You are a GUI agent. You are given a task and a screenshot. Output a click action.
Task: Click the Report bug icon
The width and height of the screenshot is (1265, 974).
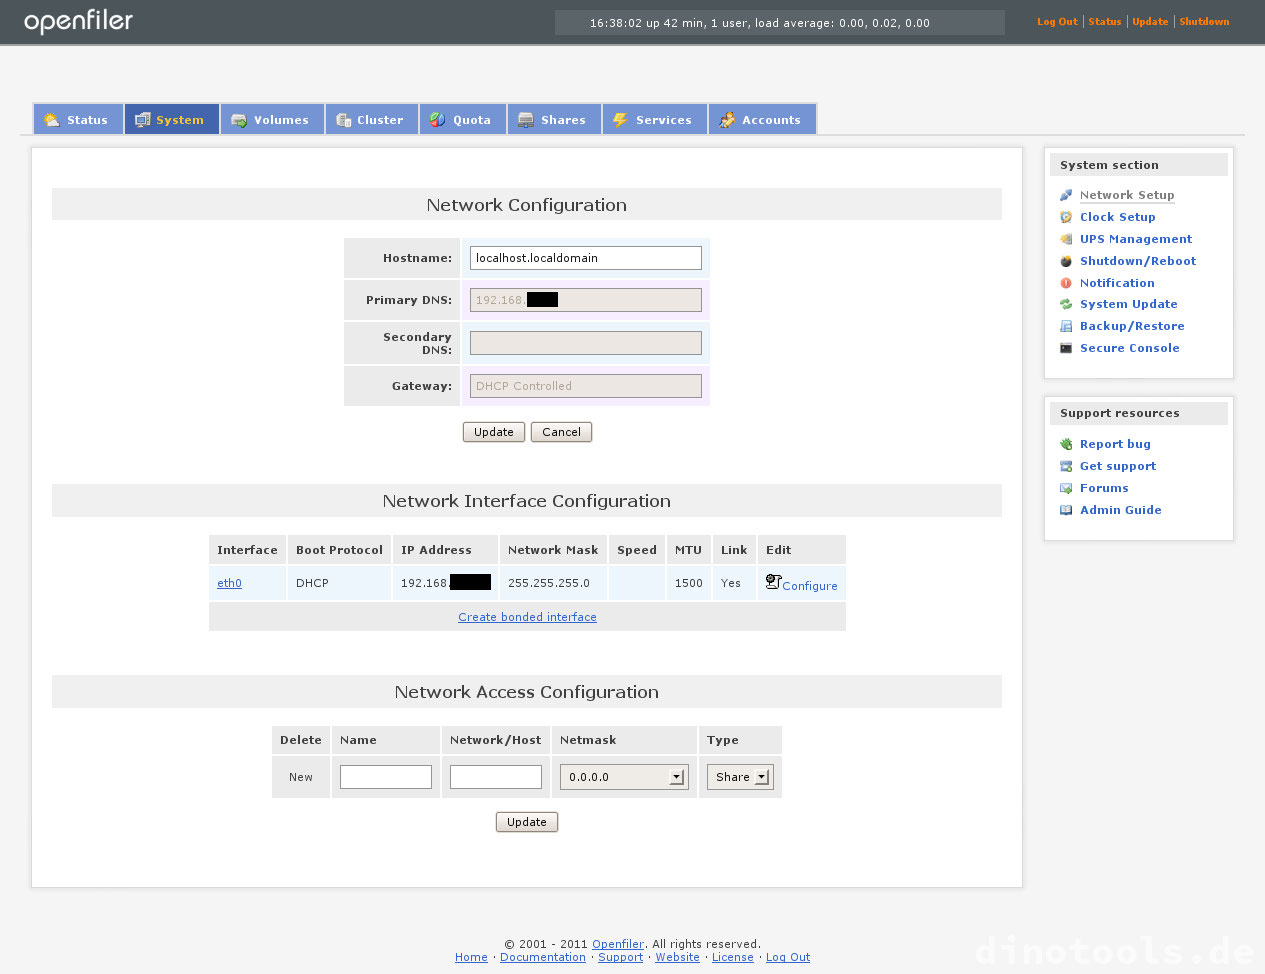tap(1066, 444)
